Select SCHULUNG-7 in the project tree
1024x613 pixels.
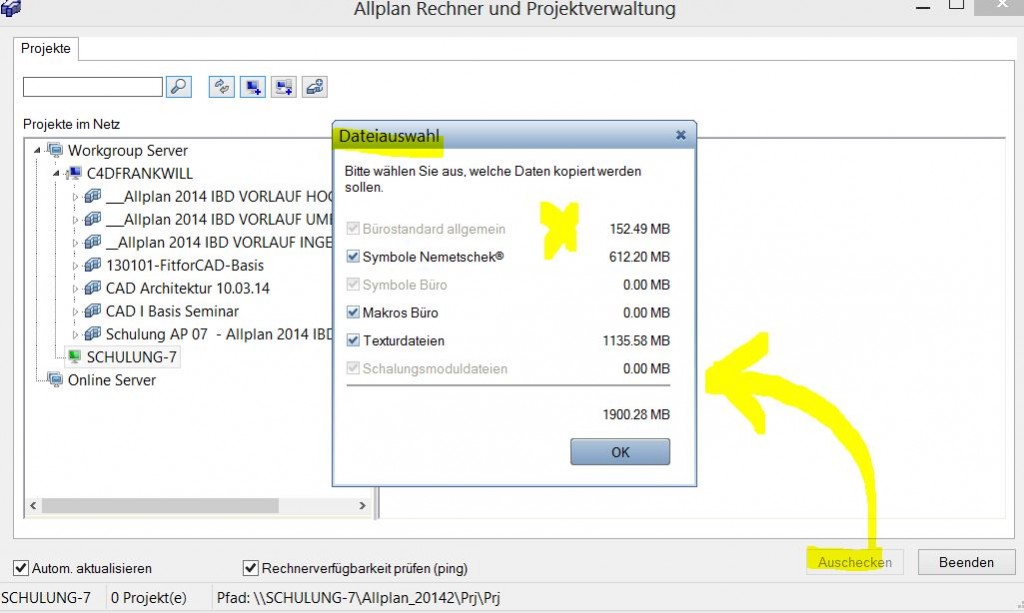132,357
